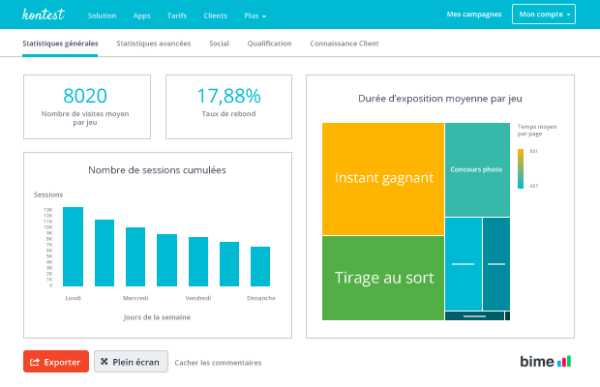Click the Nombre de sessions cumulées title
This screenshot has height=387, width=600.
pyautogui.click(x=157, y=170)
